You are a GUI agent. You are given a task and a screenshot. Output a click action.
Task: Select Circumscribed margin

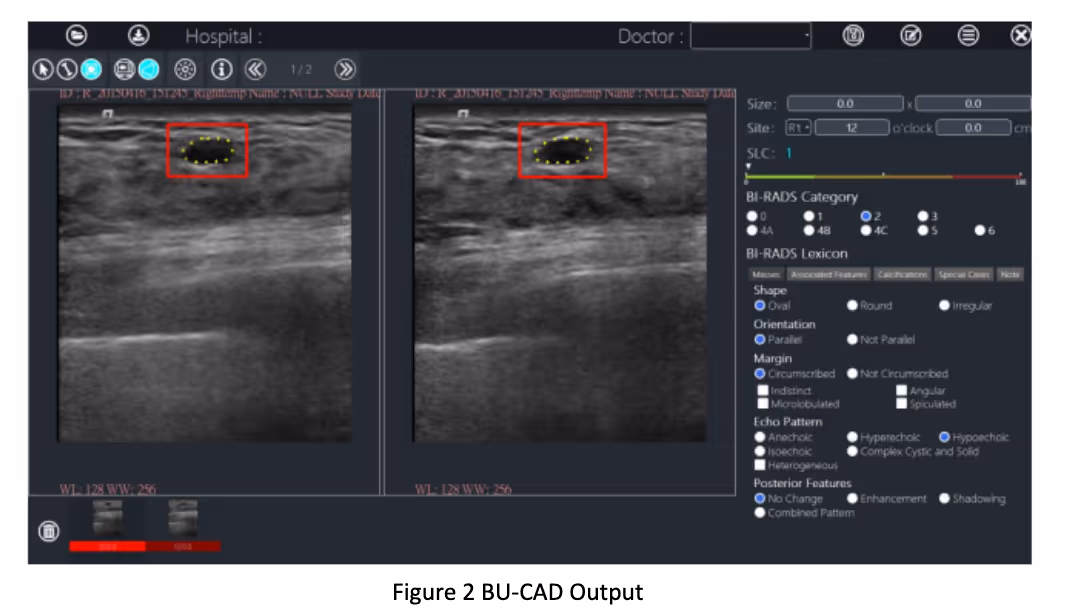(760, 374)
